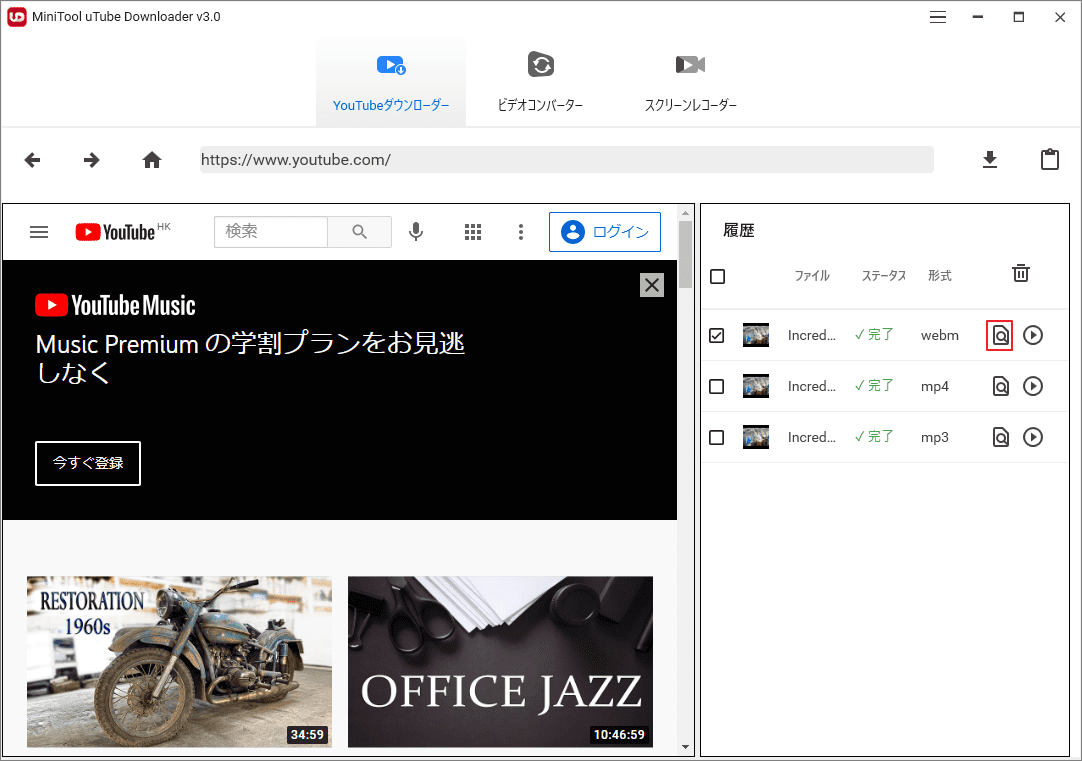Click the browser vertical scrollbar thumb
This screenshot has height=761, width=1082.
coord(685,255)
